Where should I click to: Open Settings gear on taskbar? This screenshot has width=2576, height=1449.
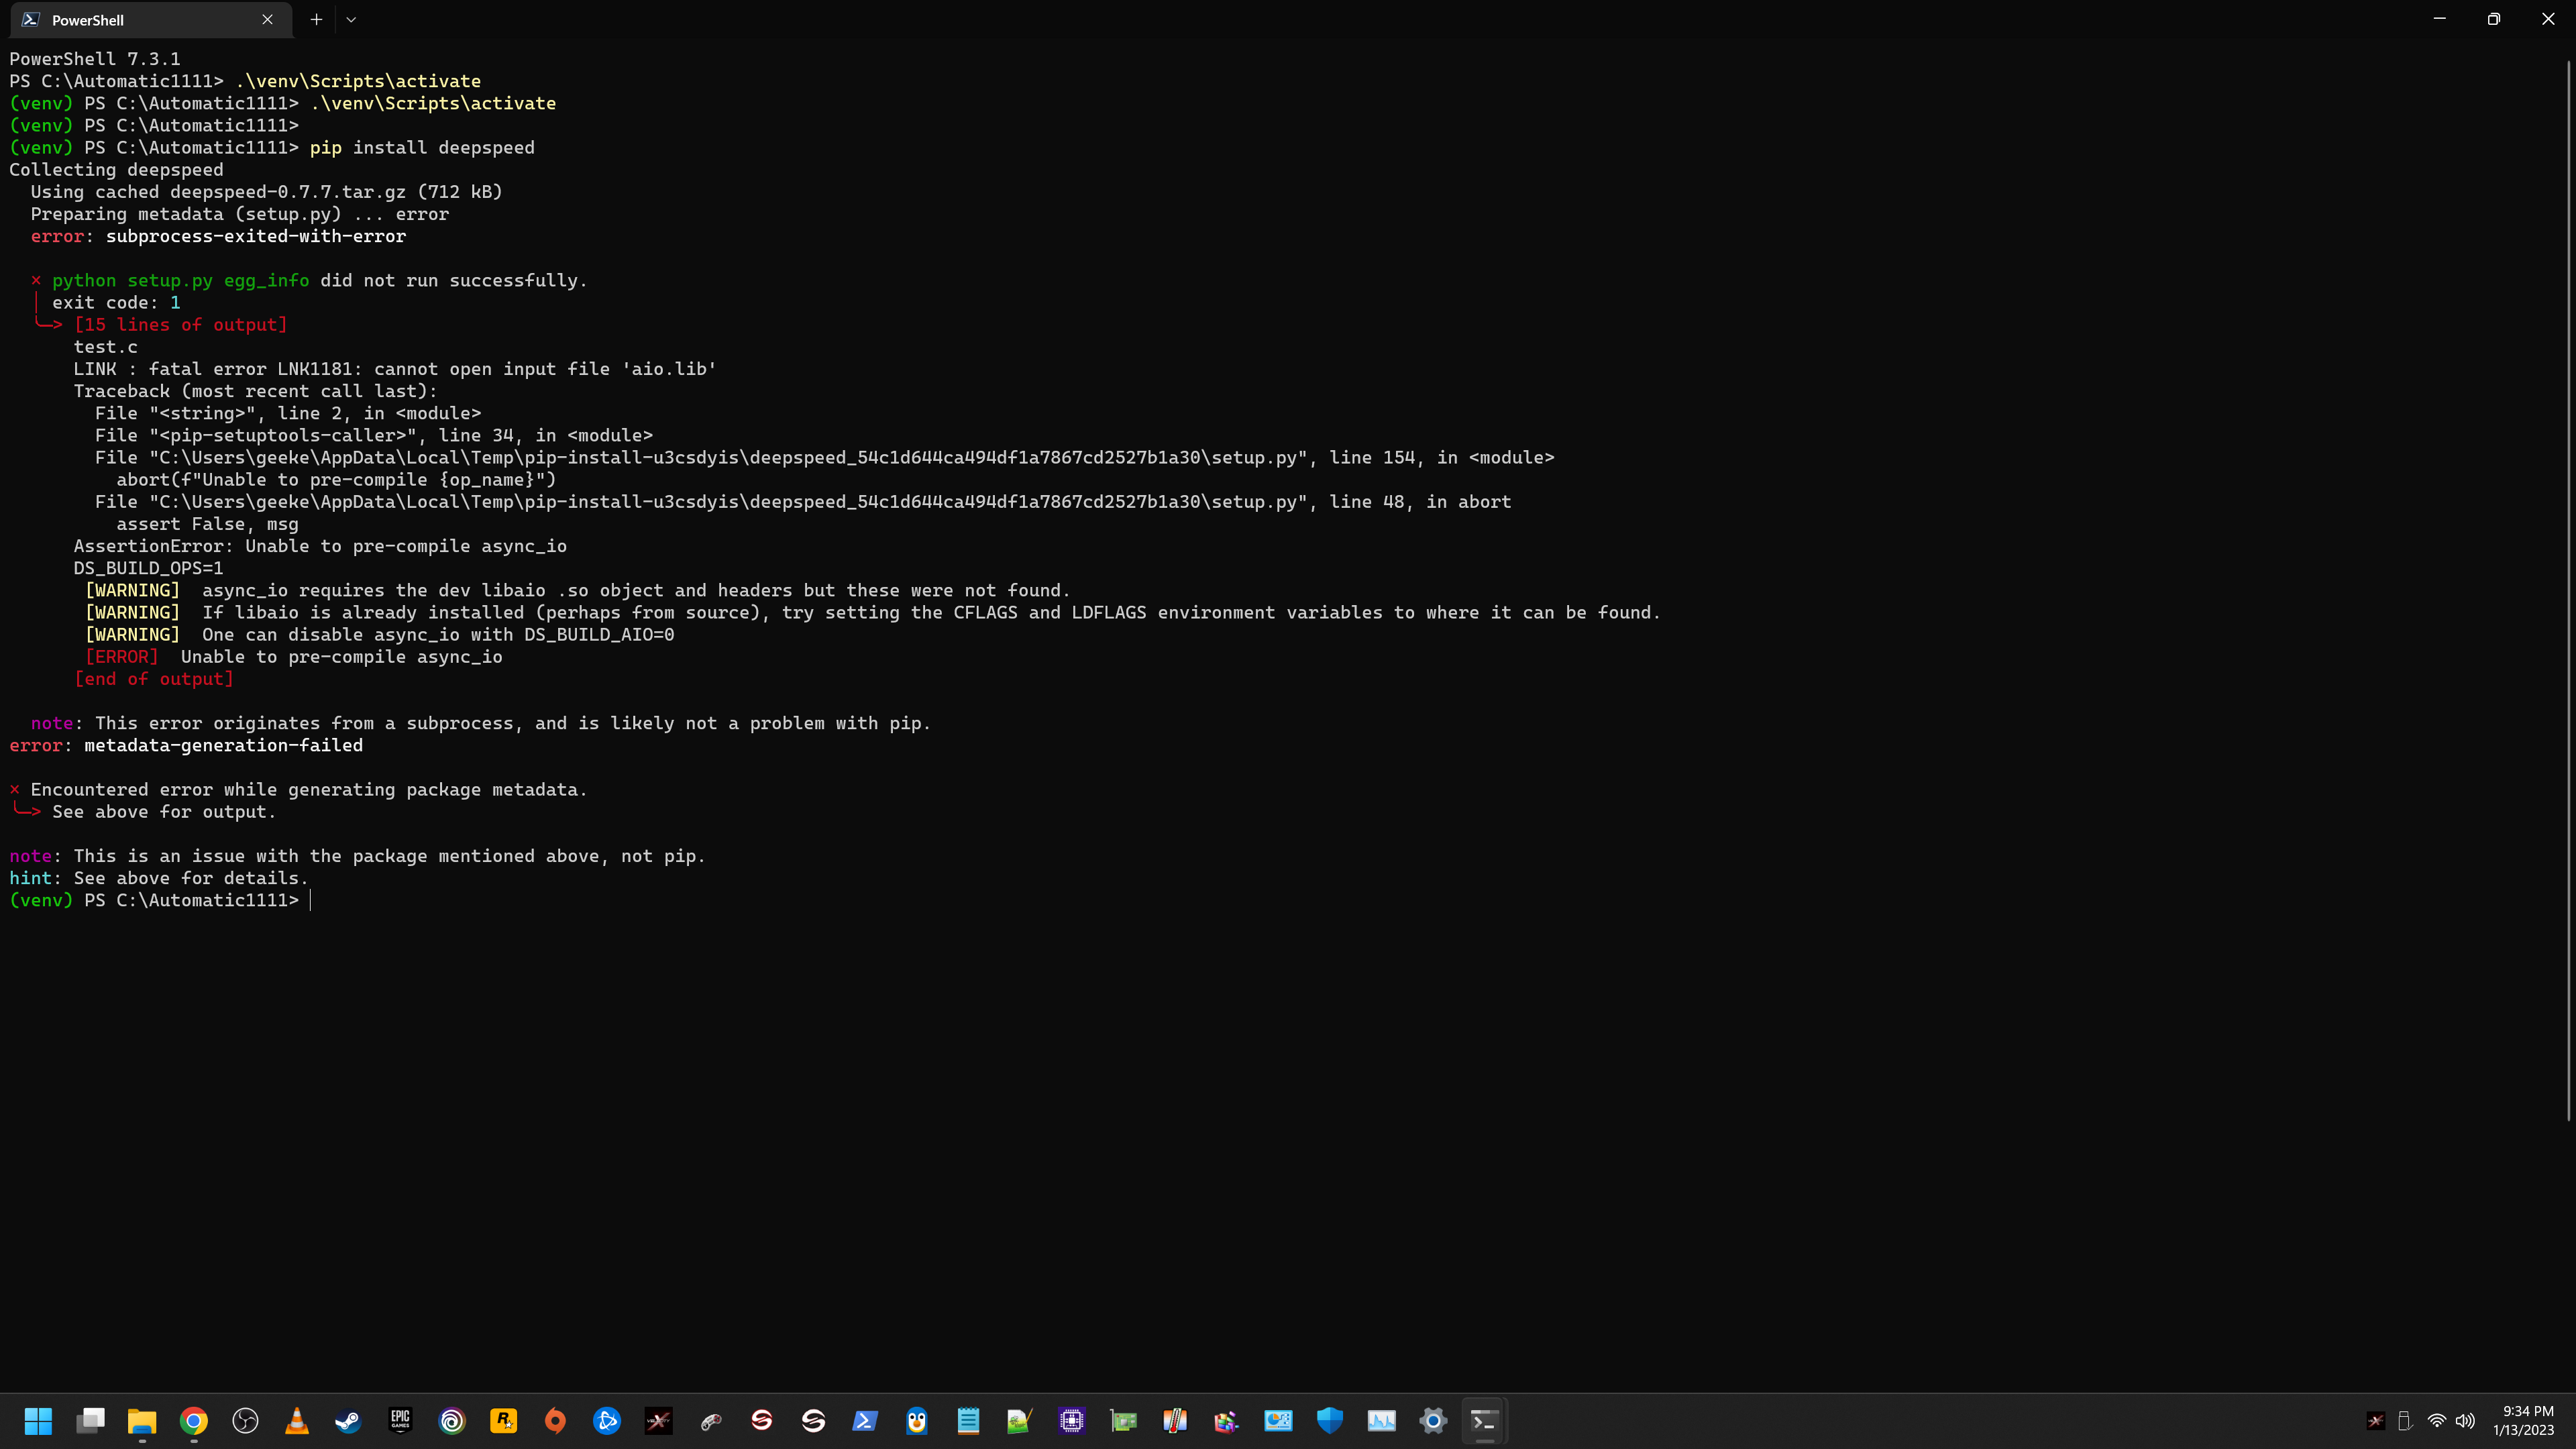pyautogui.click(x=1434, y=1421)
